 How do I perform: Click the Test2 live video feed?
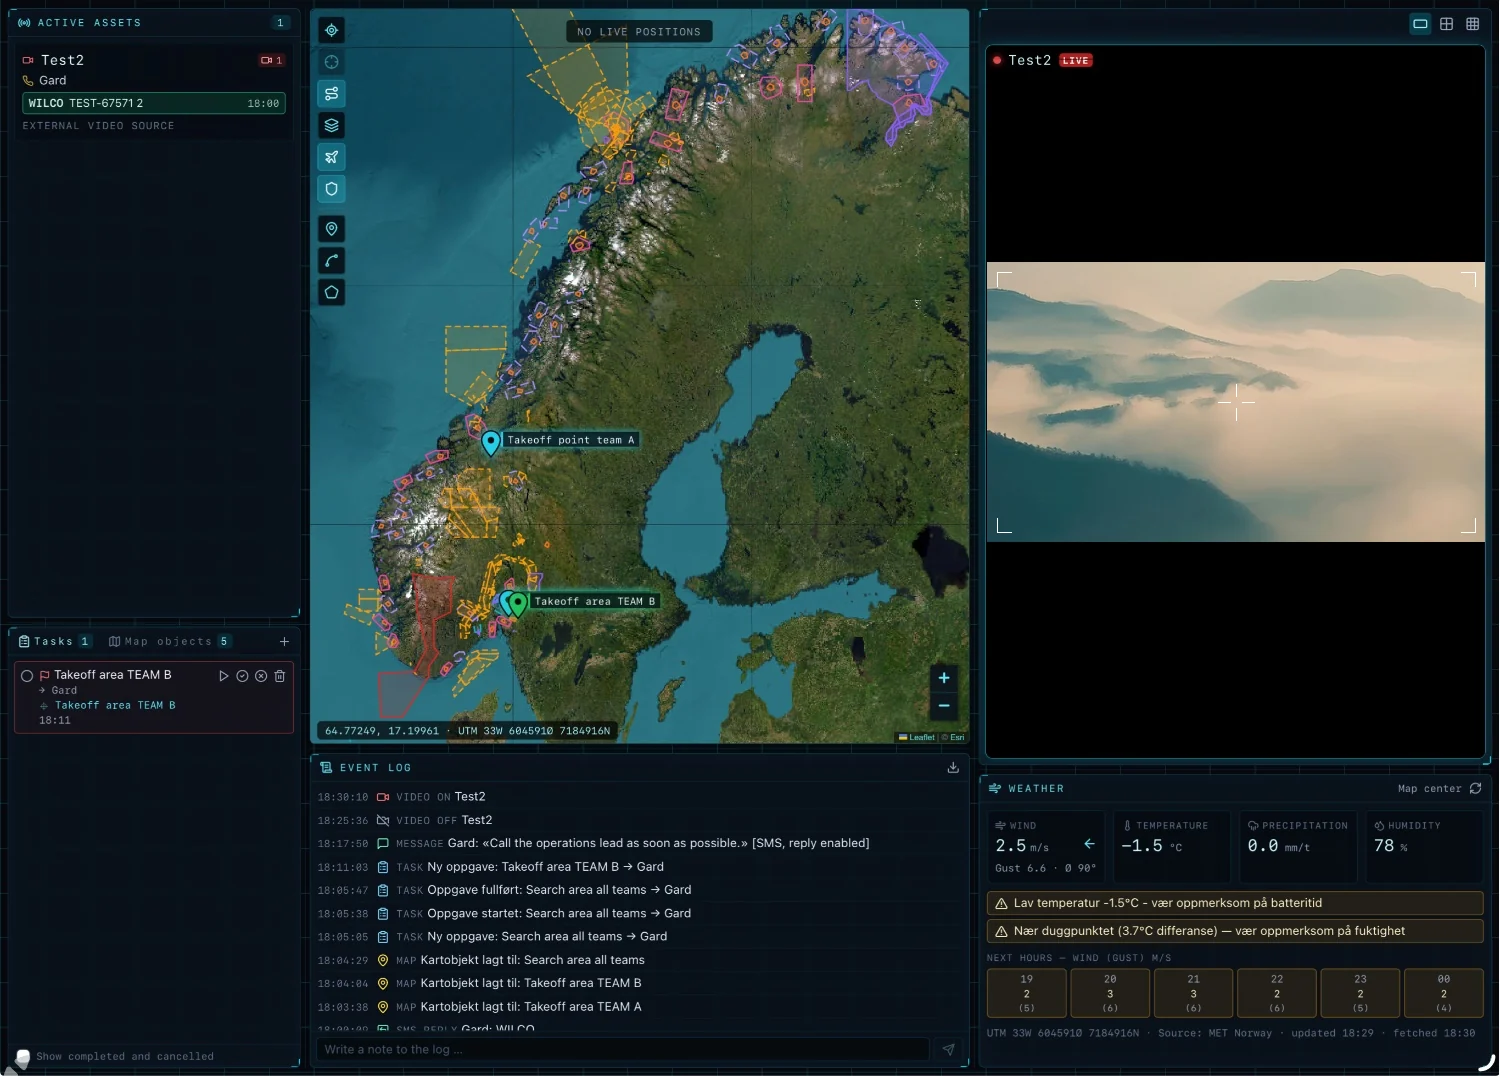pos(1236,402)
